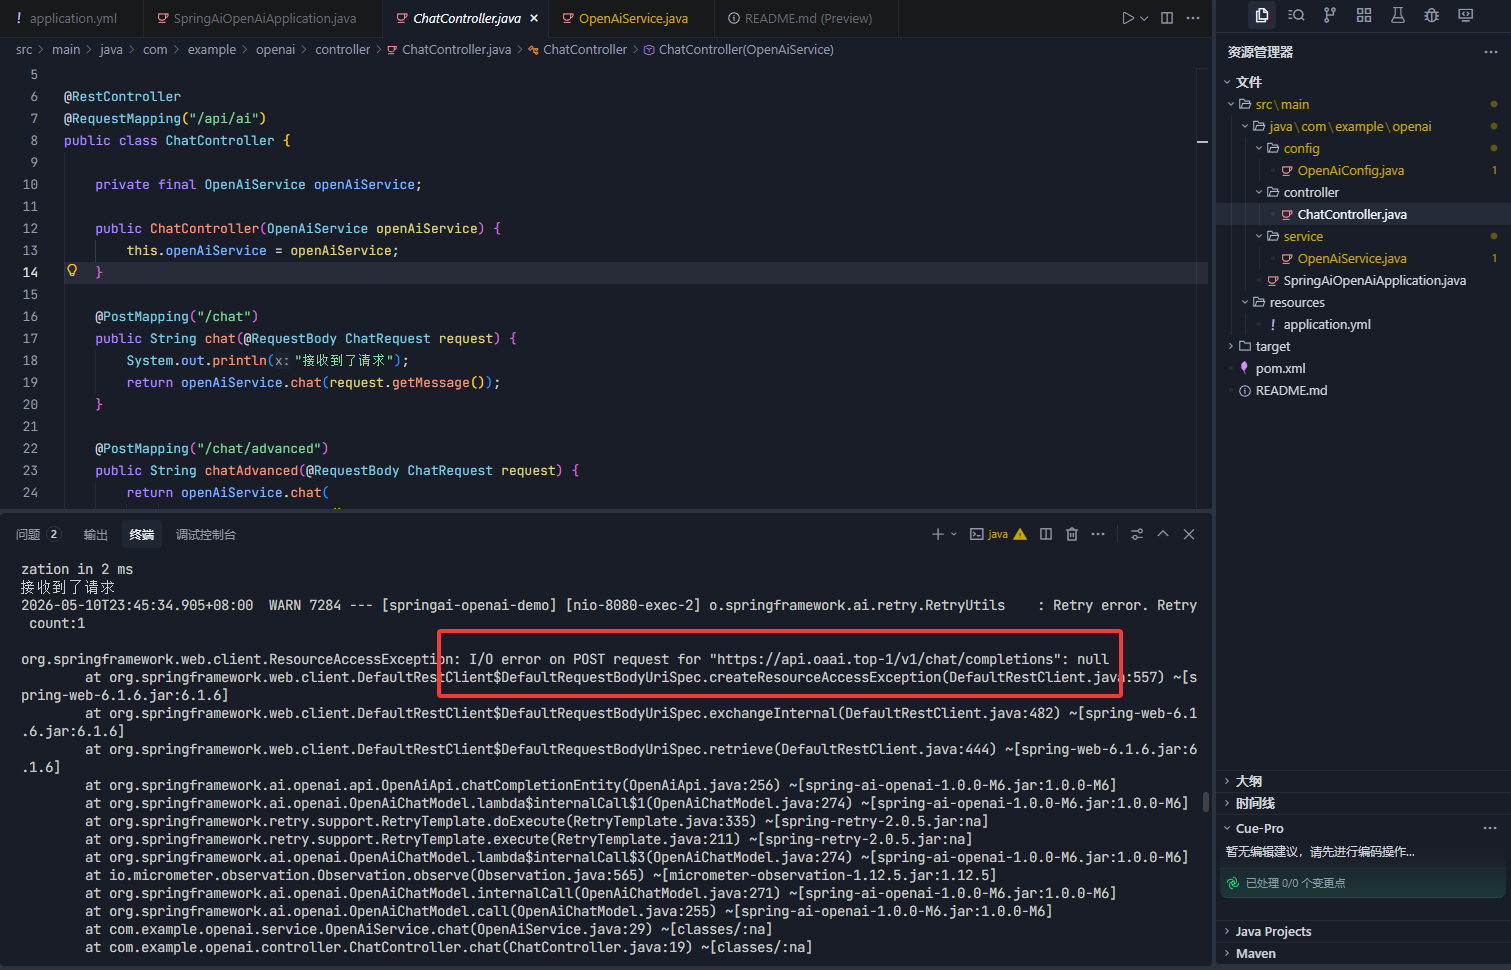Open panel layout settings sliders icon

coord(1137,535)
